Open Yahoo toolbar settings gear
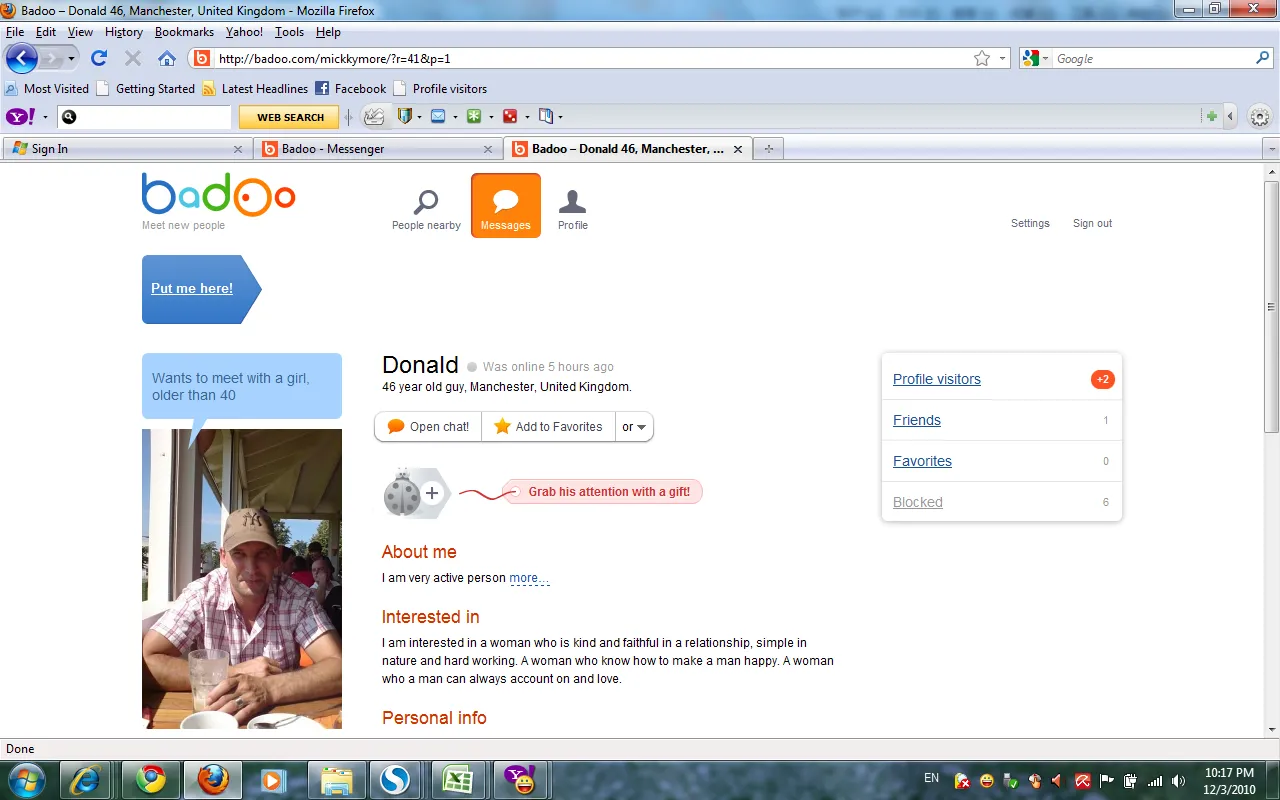 point(1260,117)
